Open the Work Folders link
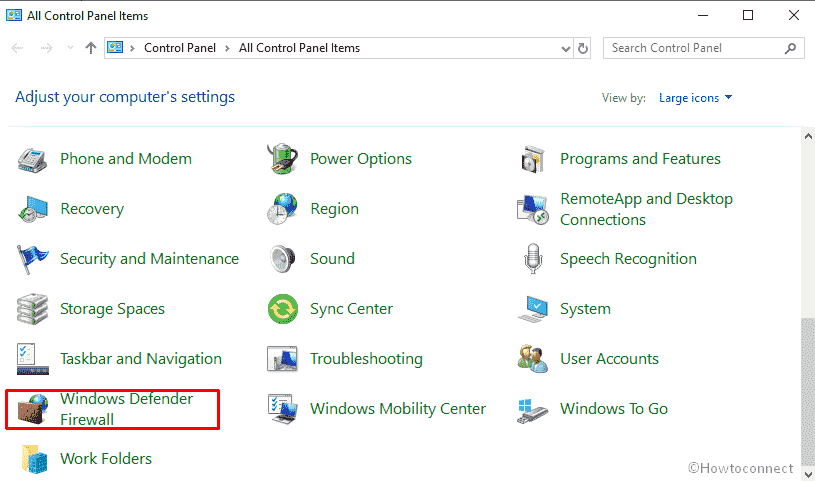This screenshot has height=481, width=815. 106,459
